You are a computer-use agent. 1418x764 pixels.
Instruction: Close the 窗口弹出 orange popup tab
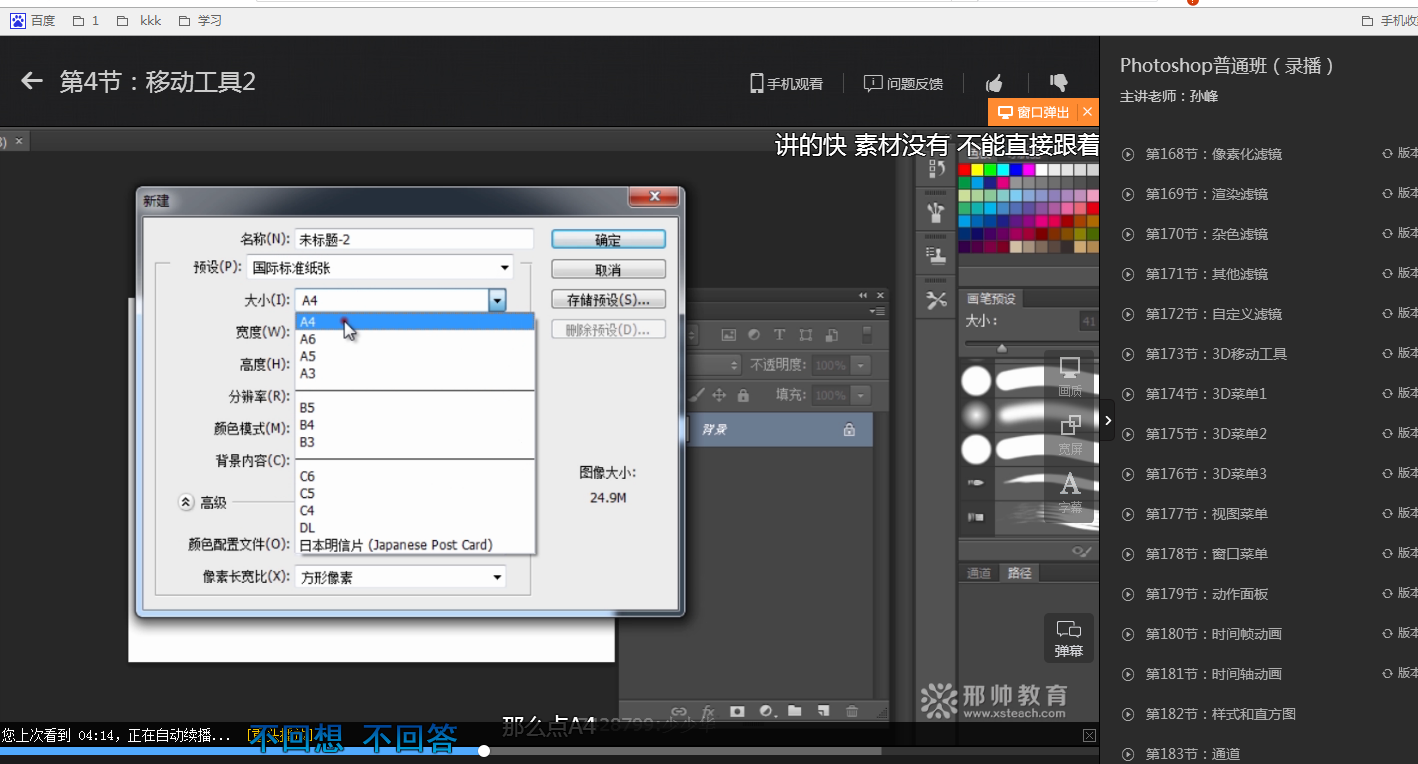(x=1087, y=112)
